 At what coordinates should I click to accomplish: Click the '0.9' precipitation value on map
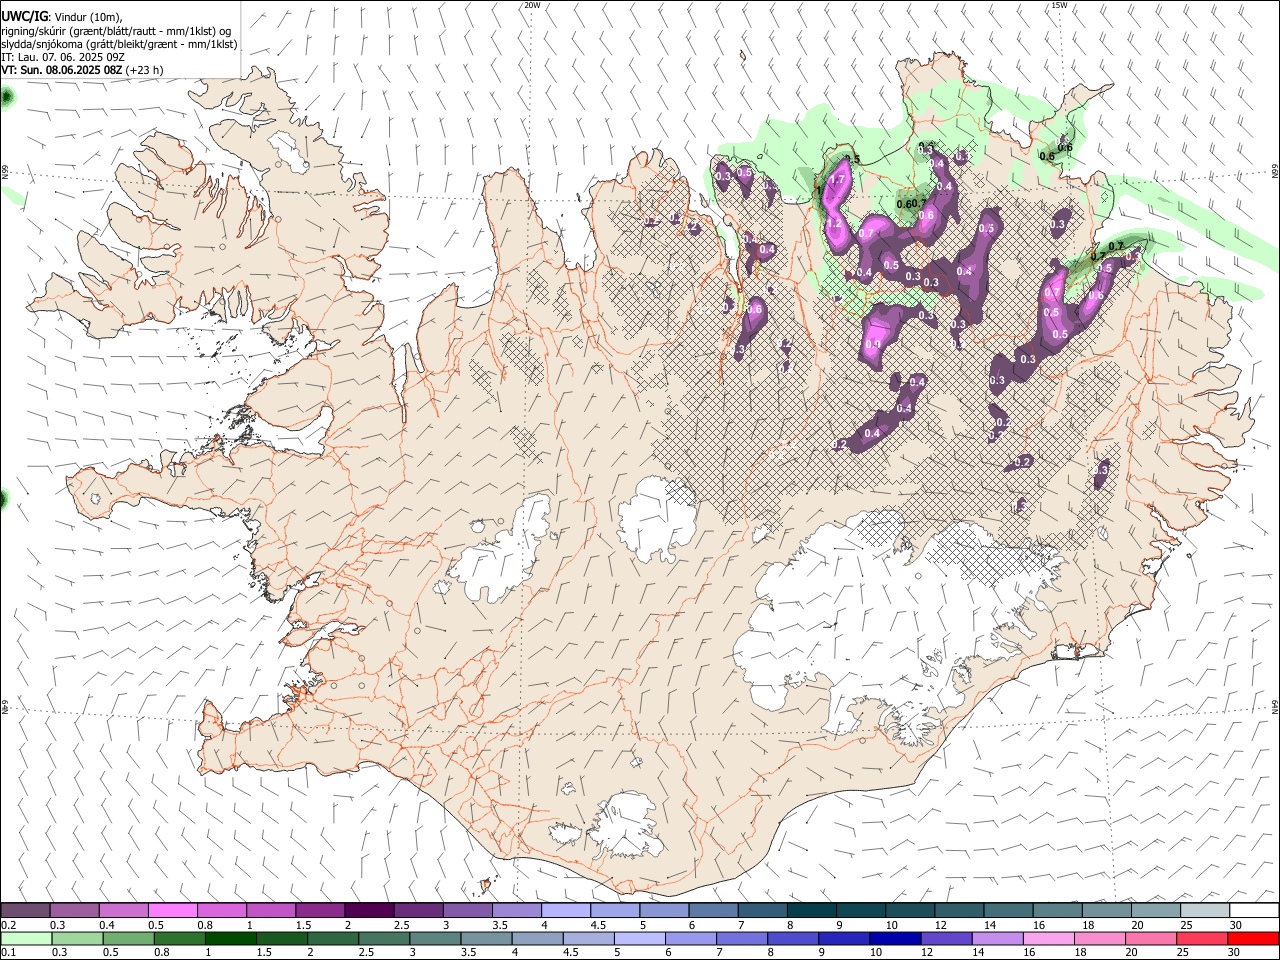point(873,344)
